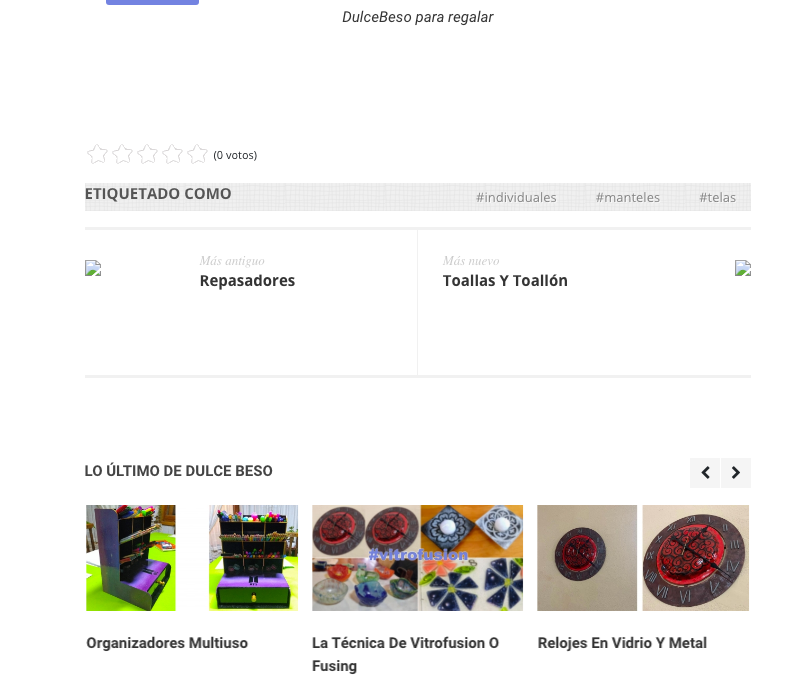Screen dimensions: 792x689
Task: Click the broken image icon beside Toallas Y Toallón
Action: click(x=742, y=268)
